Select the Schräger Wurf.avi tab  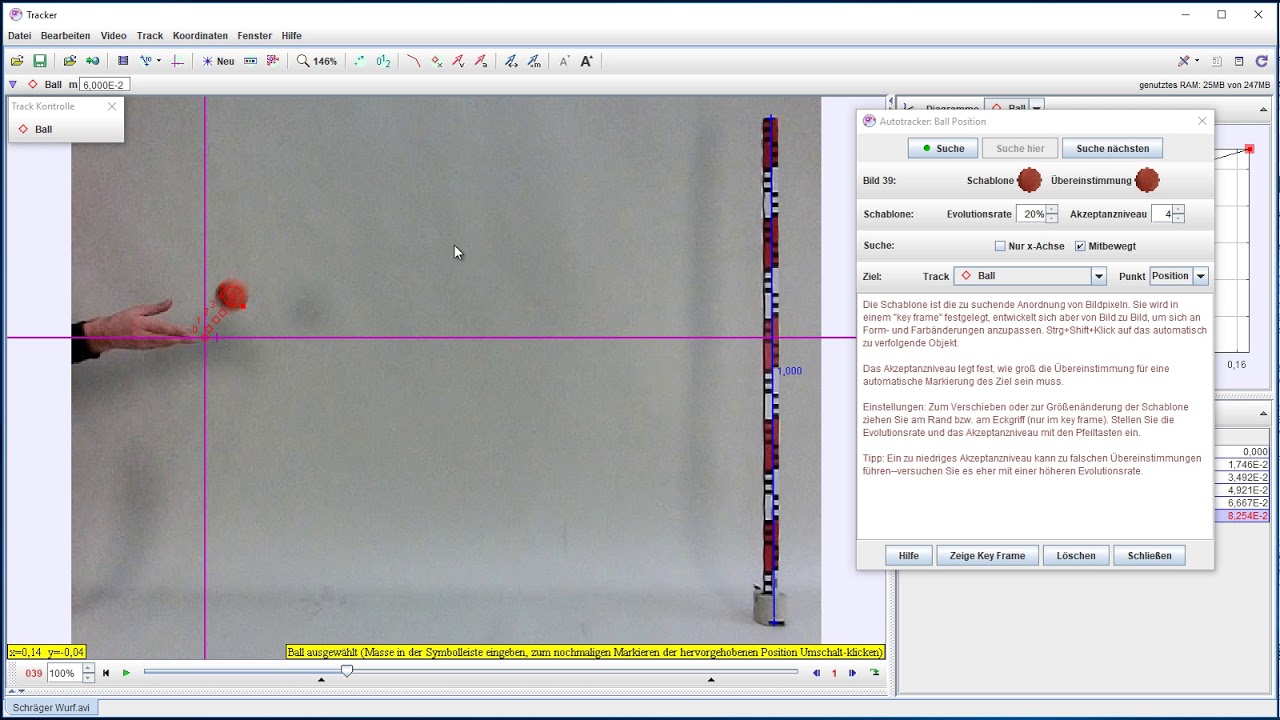[51, 708]
